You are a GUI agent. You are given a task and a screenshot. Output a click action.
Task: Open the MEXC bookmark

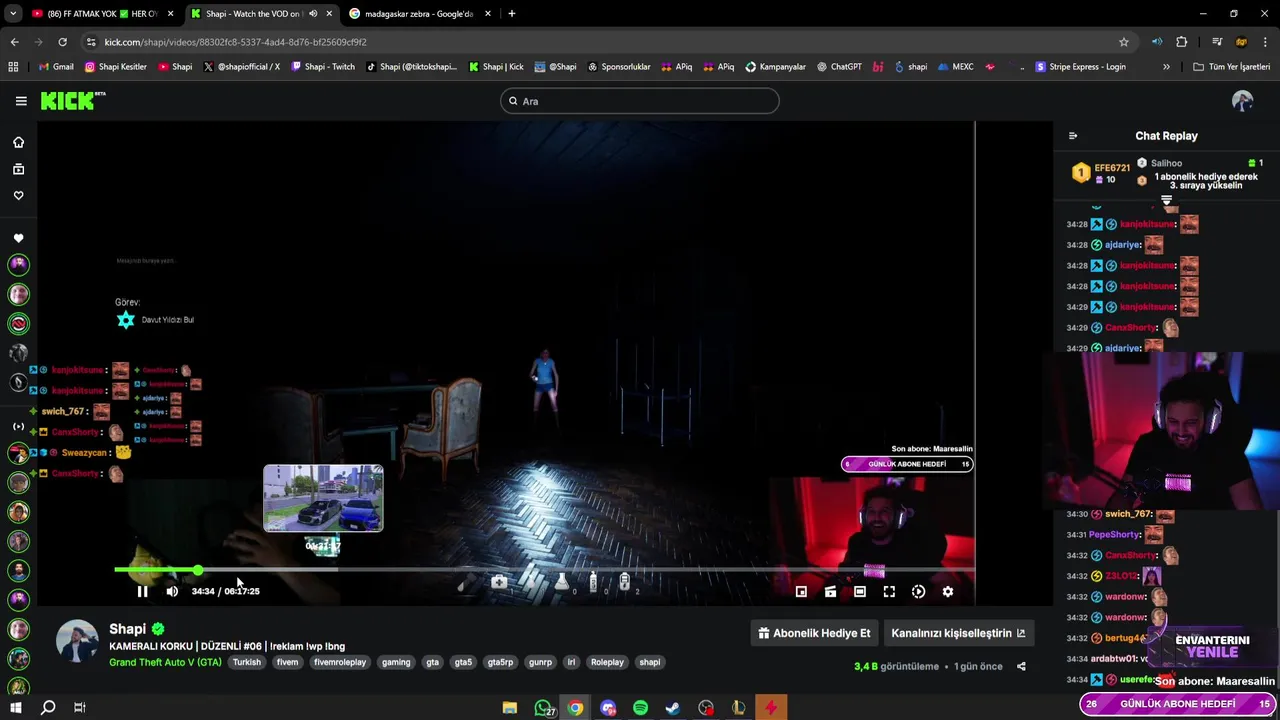pos(955,67)
